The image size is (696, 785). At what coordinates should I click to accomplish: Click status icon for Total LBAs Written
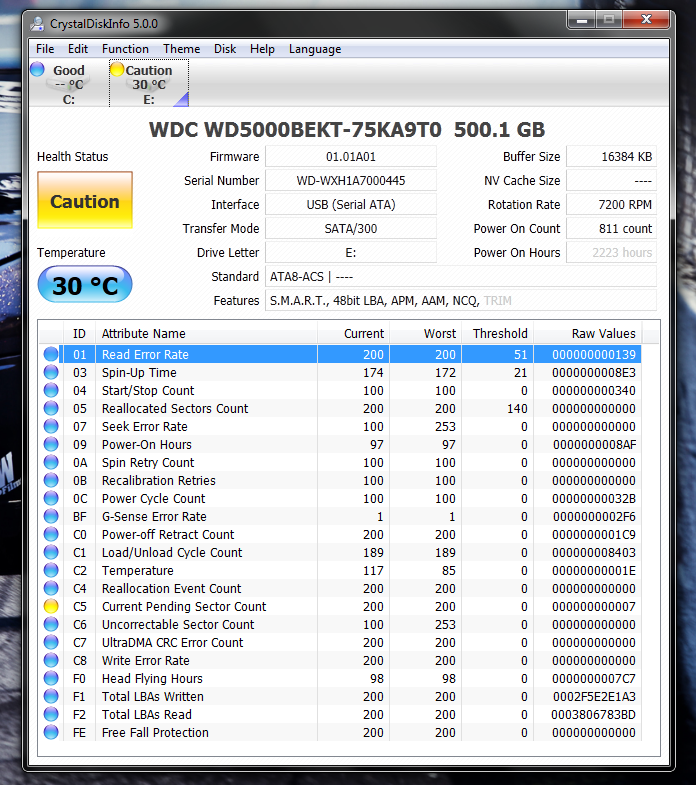(51, 696)
